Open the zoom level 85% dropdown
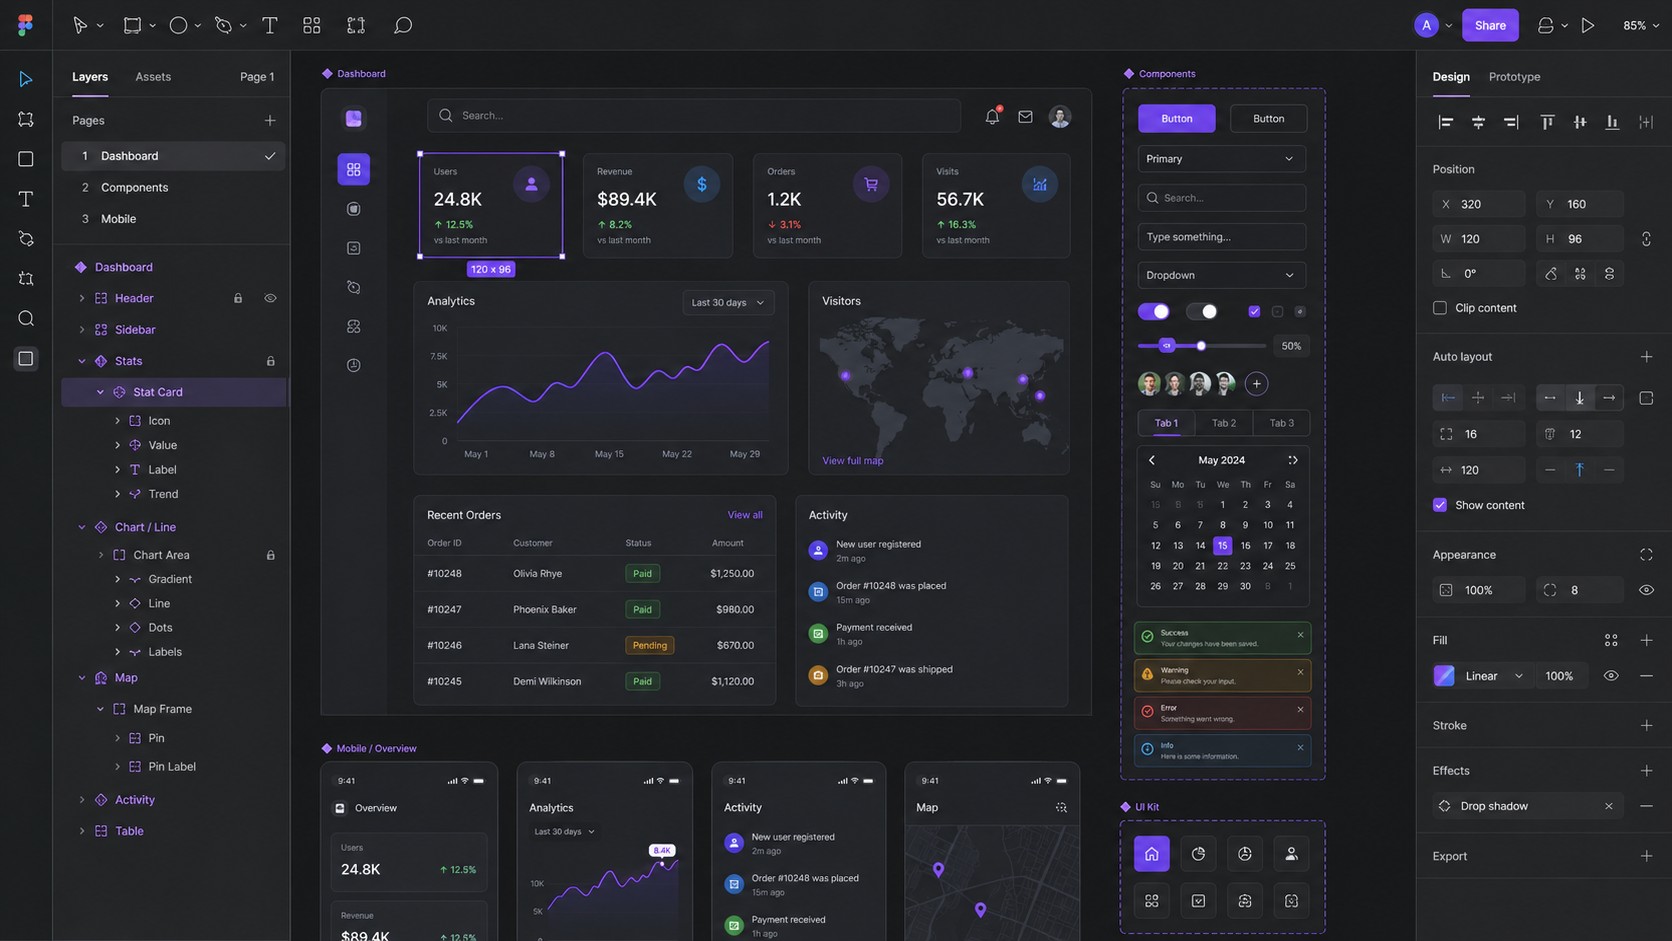Screen dimensions: 1672x941 coord(1640,25)
